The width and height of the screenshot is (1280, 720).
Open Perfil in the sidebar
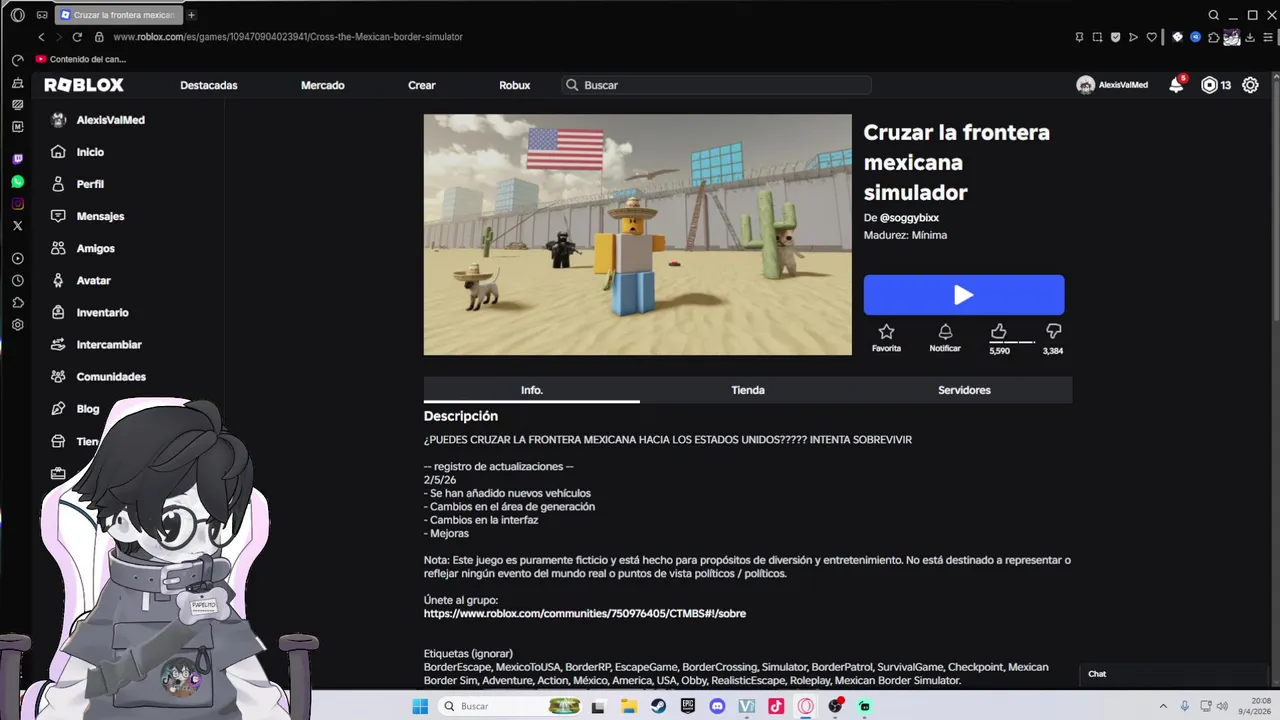pos(90,184)
